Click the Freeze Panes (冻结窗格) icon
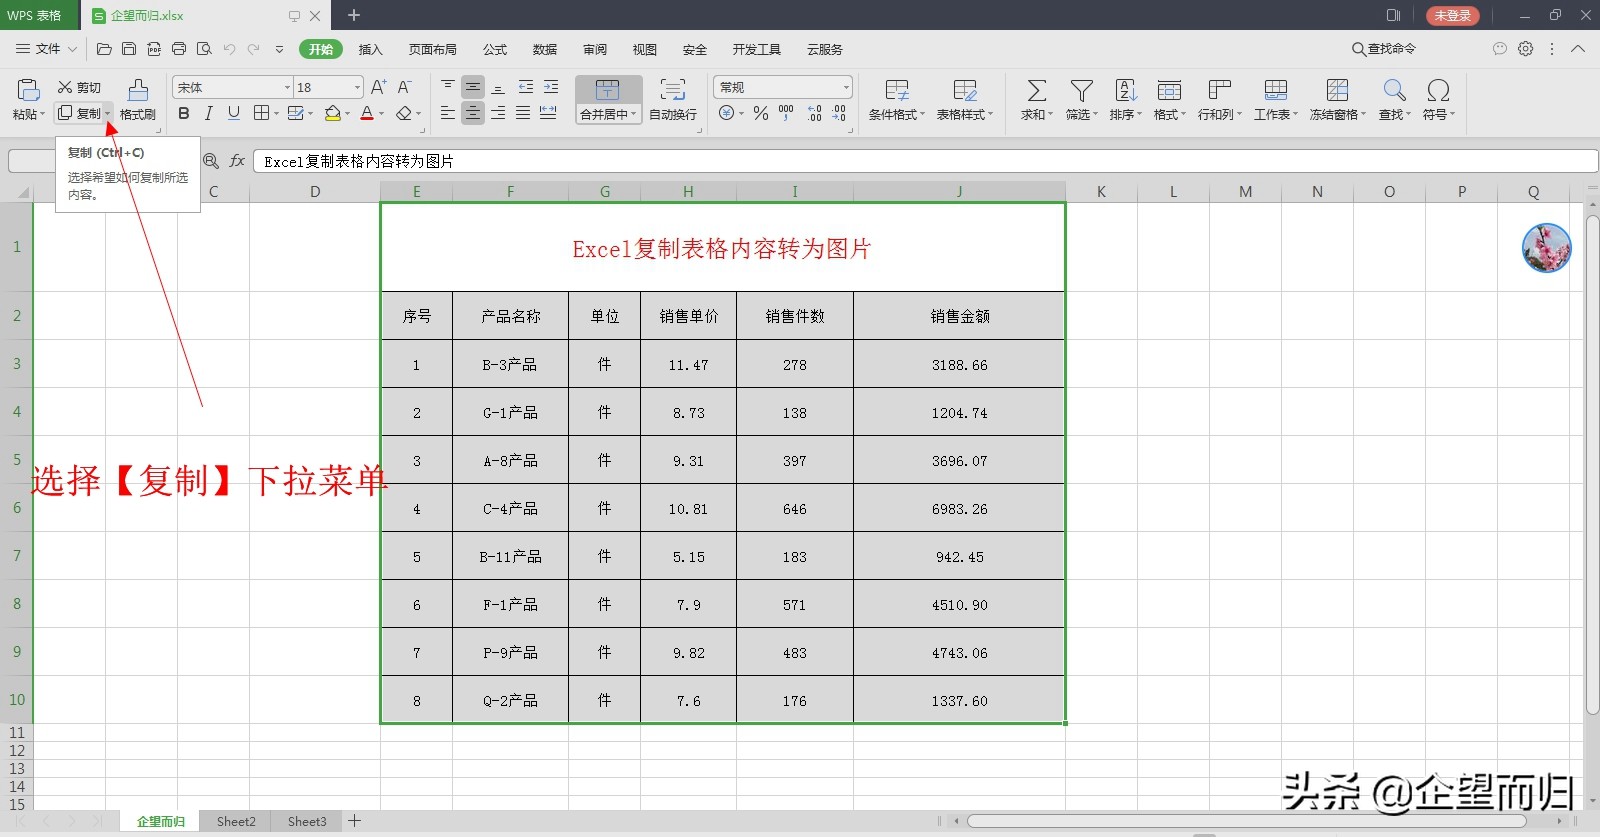 pos(1337,91)
